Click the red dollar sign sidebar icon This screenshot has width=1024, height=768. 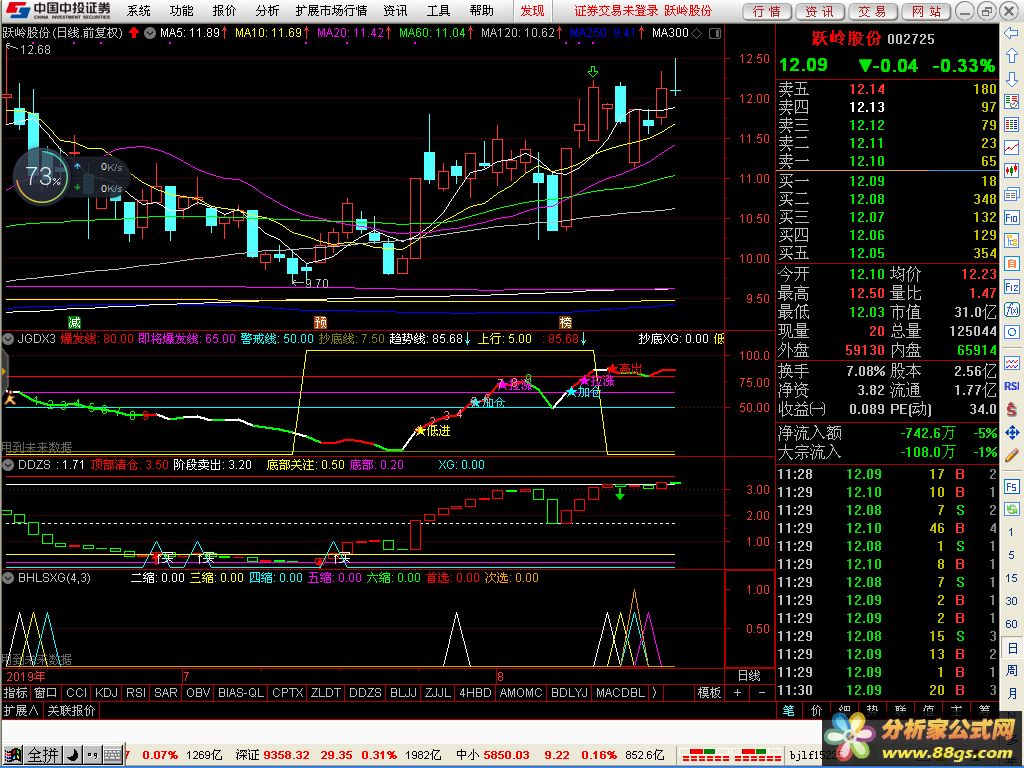pos(1011,409)
